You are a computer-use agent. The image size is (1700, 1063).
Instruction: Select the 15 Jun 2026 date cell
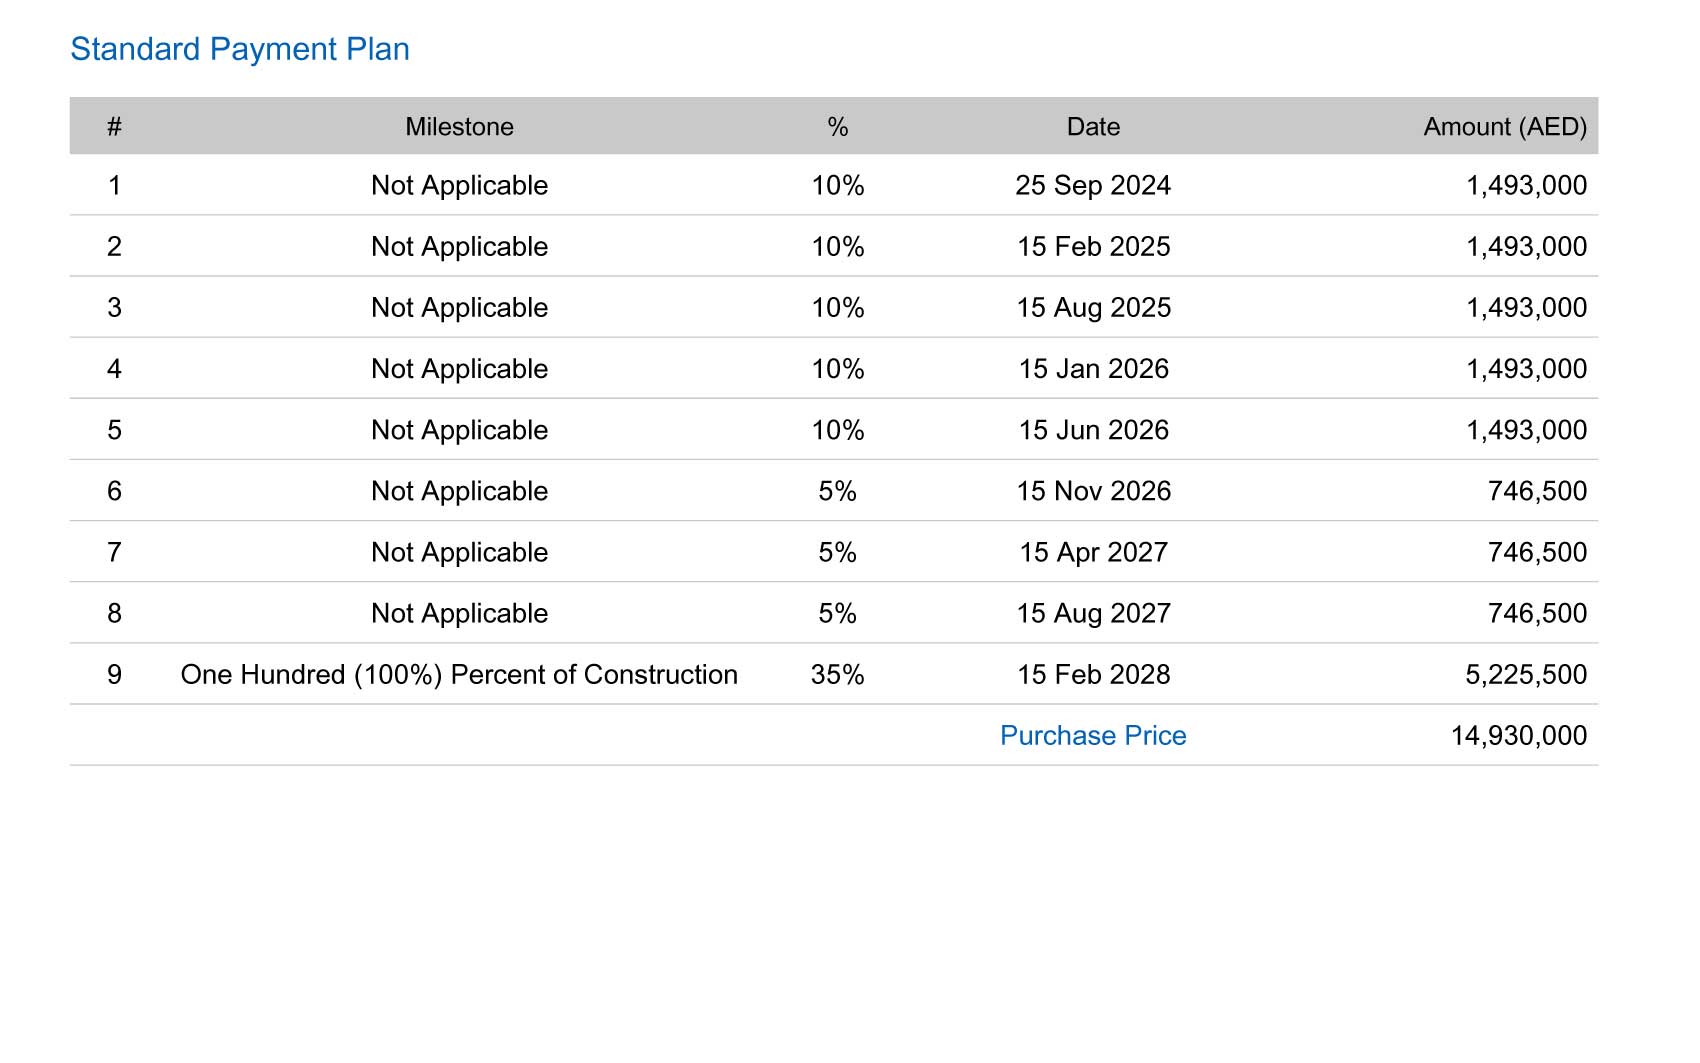pos(1093,430)
